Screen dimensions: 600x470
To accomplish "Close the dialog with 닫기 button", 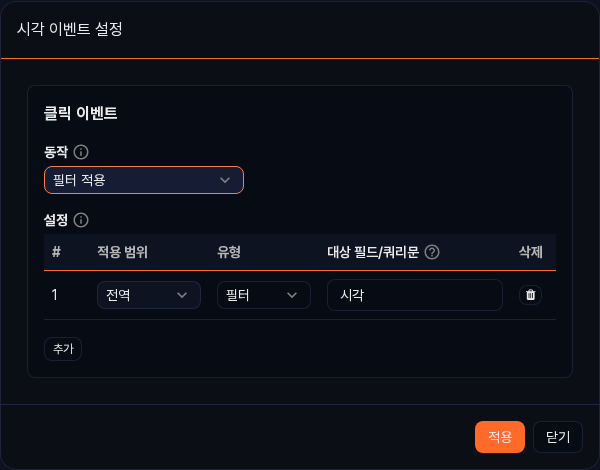I will tap(558, 437).
